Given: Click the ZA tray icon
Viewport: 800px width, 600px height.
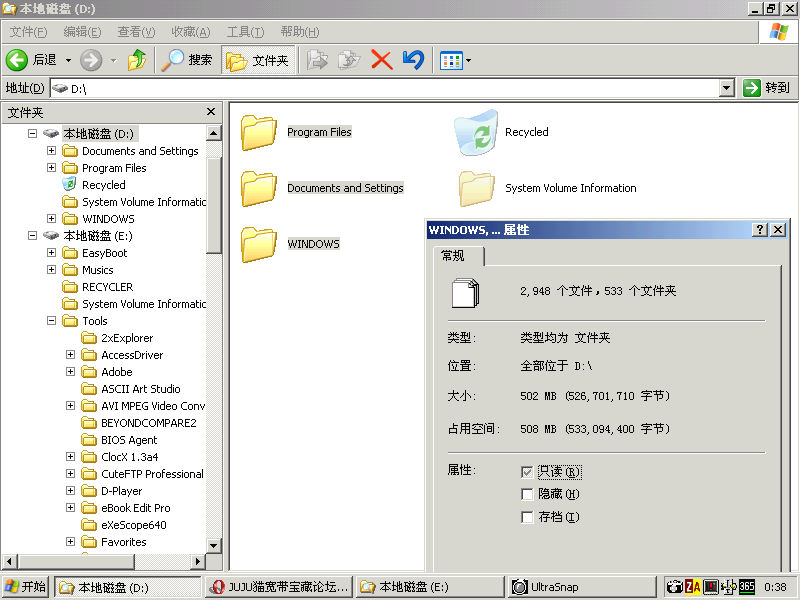Looking at the screenshot, I should (x=692, y=587).
